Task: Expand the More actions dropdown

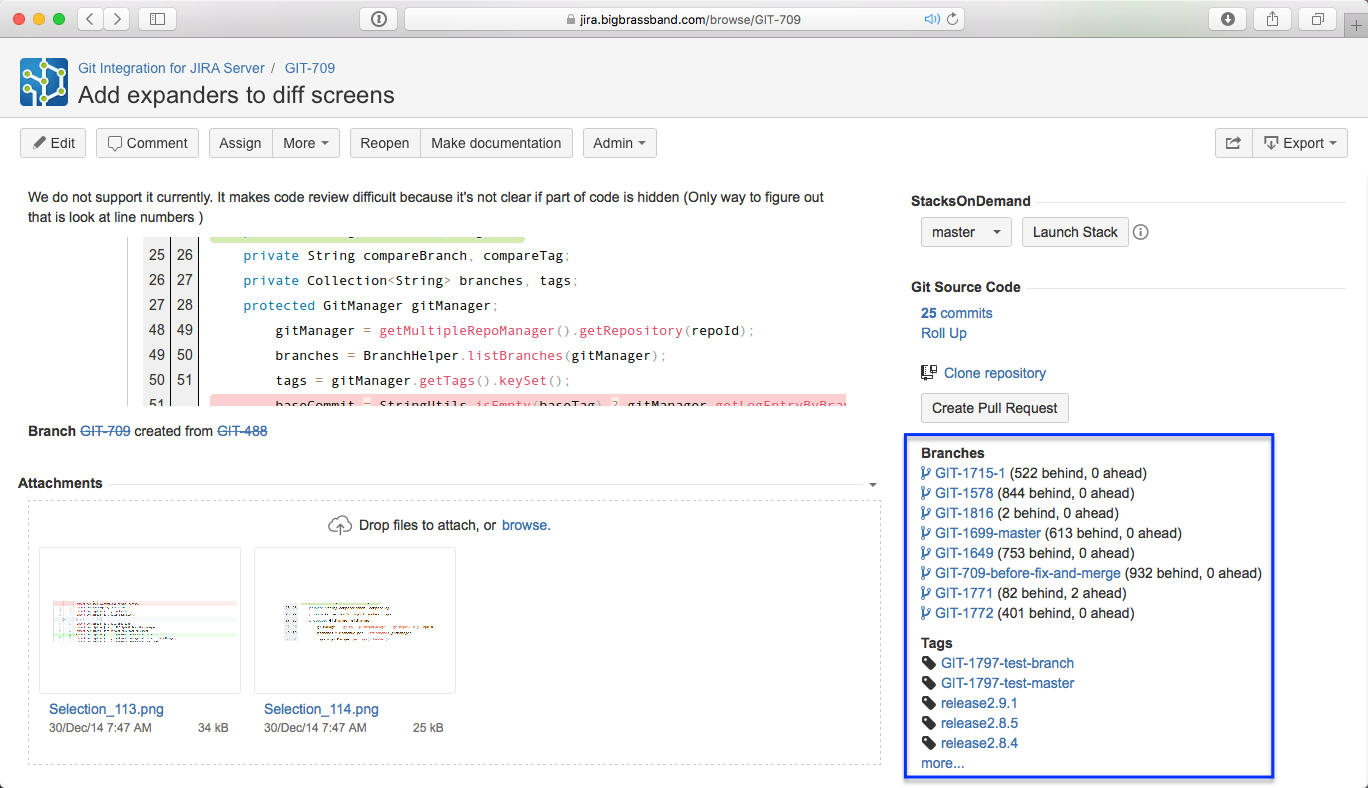Action: pyautogui.click(x=305, y=142)
